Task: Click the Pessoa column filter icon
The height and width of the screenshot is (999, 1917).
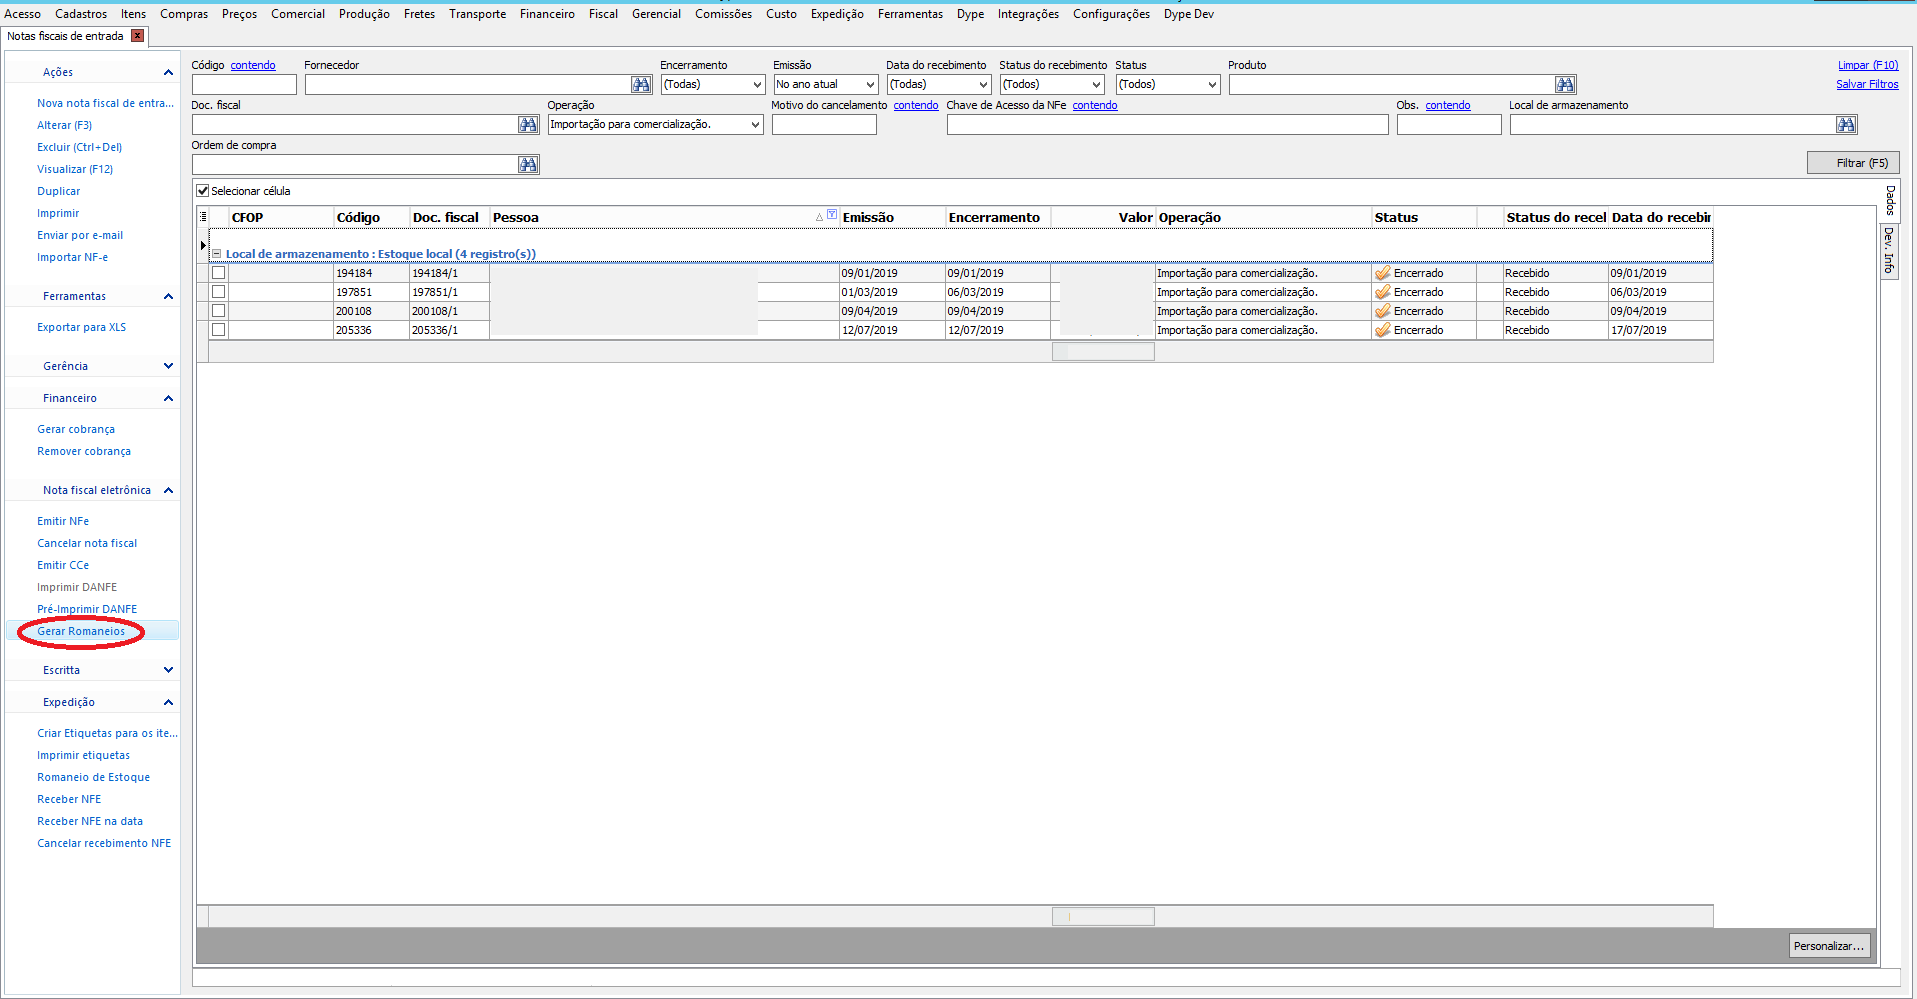Action: pyautogui.click(x=832, y=215)
